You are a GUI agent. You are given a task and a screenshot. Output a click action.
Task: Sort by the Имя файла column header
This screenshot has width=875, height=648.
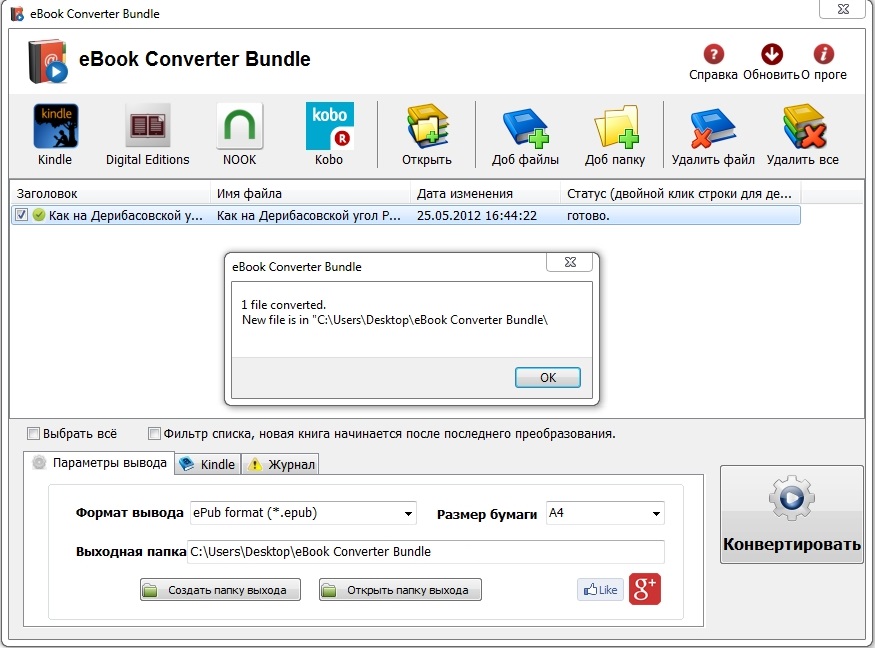(x=310, y=194)
